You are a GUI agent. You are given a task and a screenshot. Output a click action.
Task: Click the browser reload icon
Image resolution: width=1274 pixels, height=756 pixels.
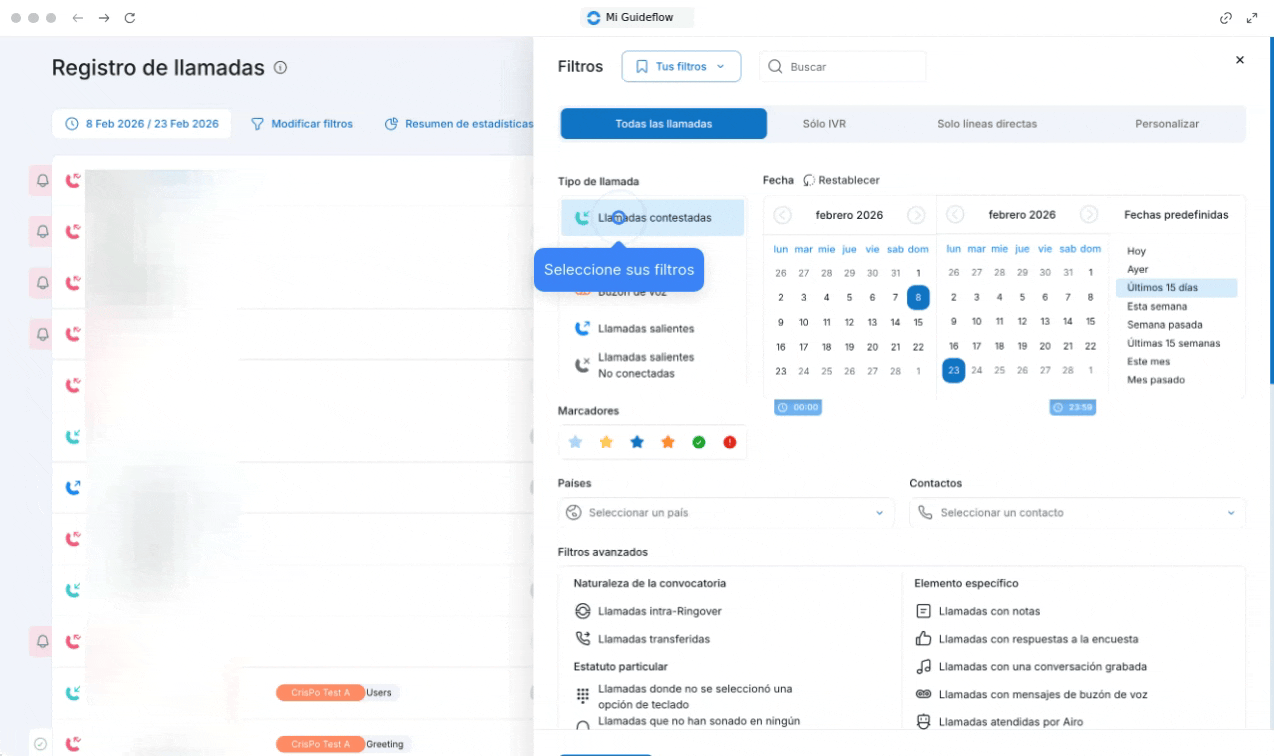(x=130, y=18)
